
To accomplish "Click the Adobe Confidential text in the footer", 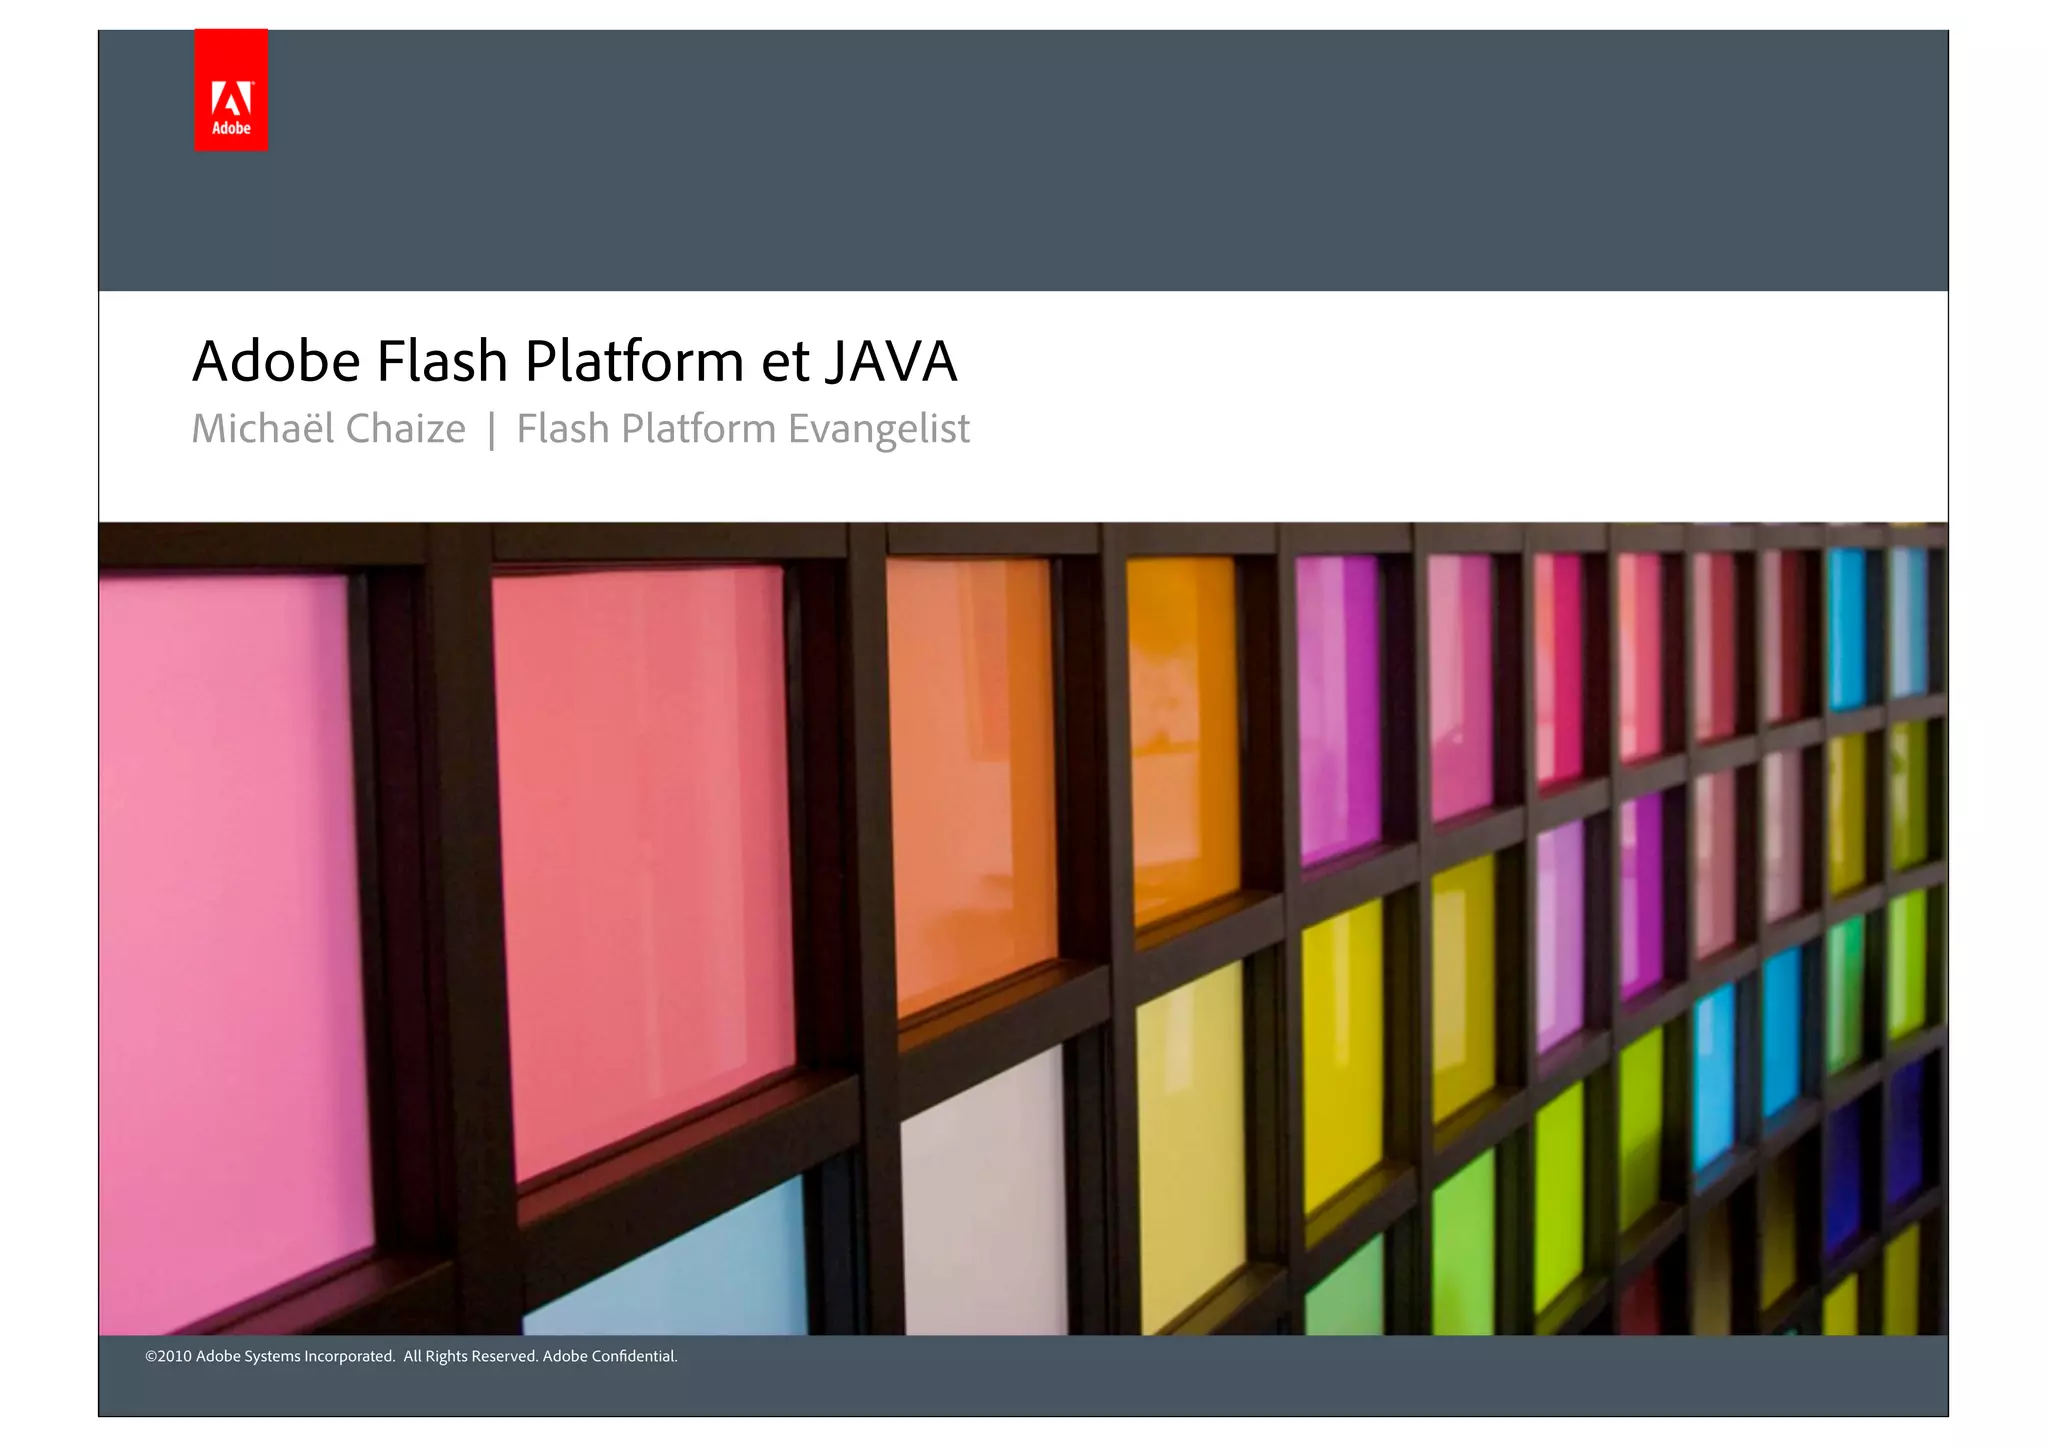I will pyautogui.click(x=610, y=1356).
